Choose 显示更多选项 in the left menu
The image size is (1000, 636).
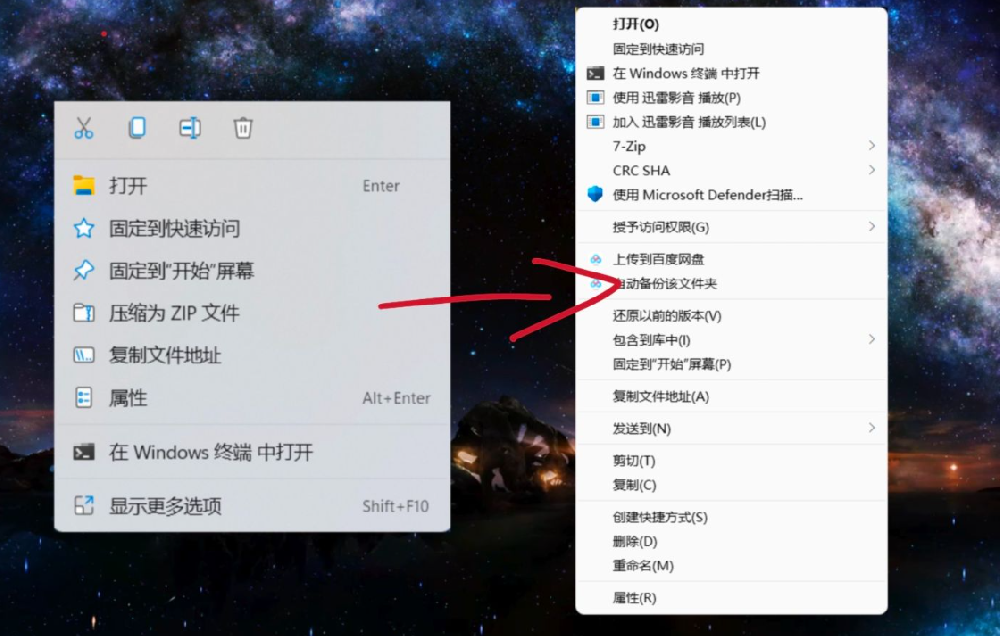[x=165, y=506]
